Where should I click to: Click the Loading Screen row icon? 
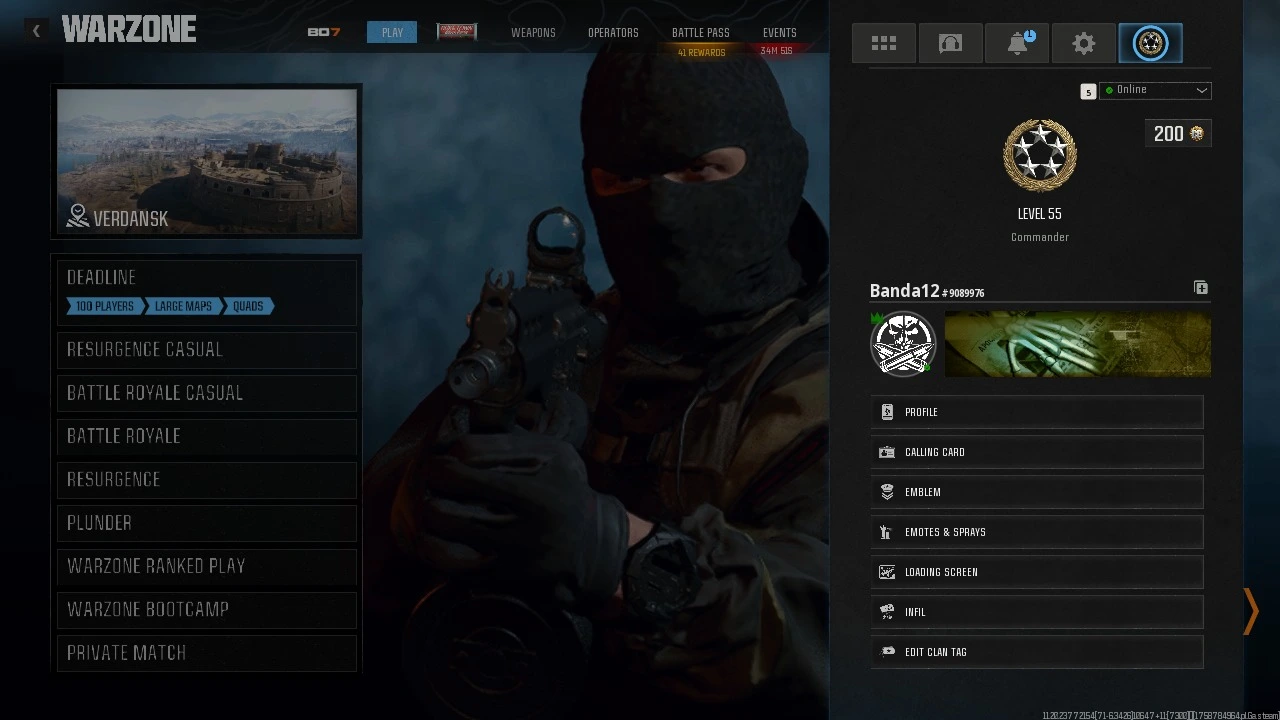coord(887,572)
